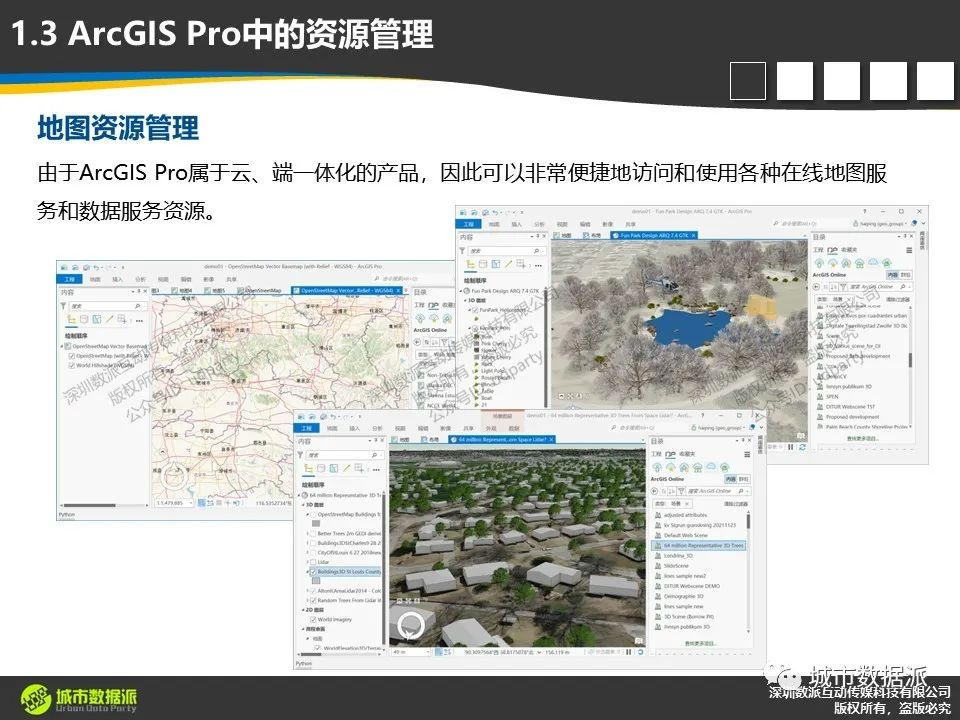Click the Search ArcGIS Online field in trees window

click(716, 491)
